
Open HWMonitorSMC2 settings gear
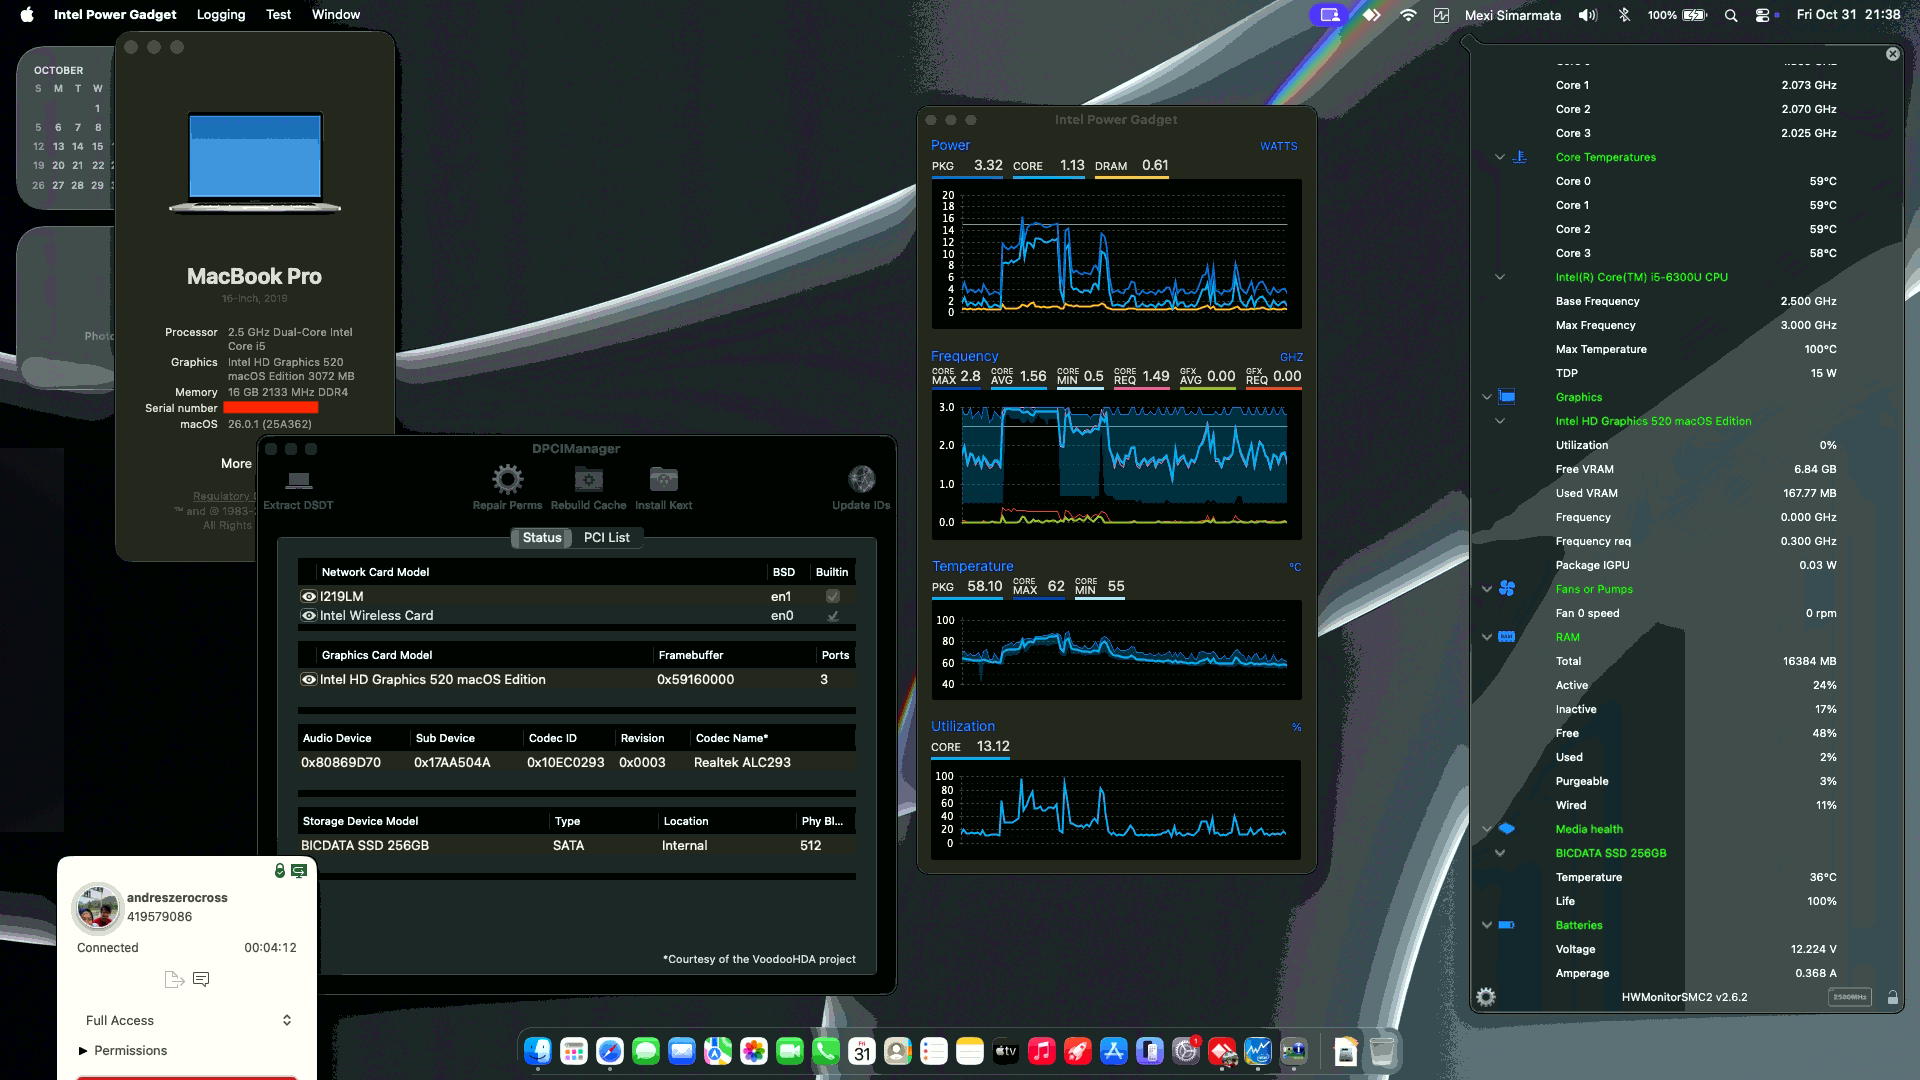coord(1486,997)
